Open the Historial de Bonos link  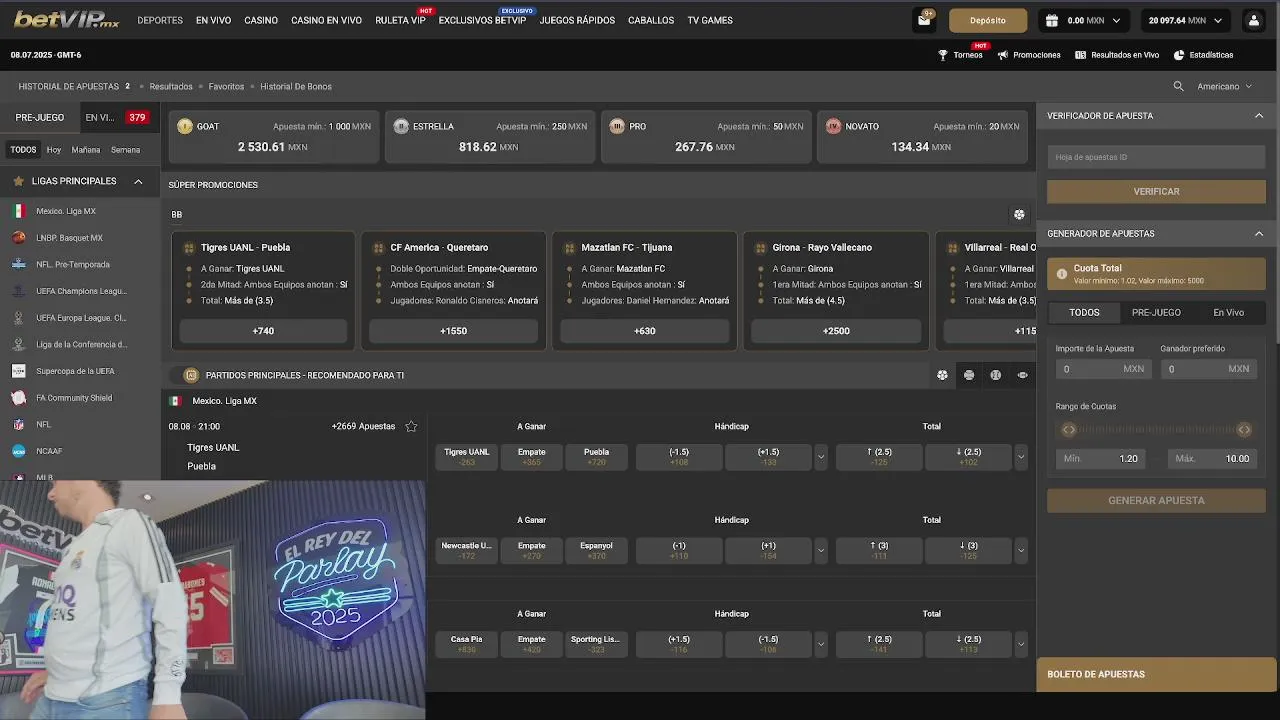[x=296, y=86]
